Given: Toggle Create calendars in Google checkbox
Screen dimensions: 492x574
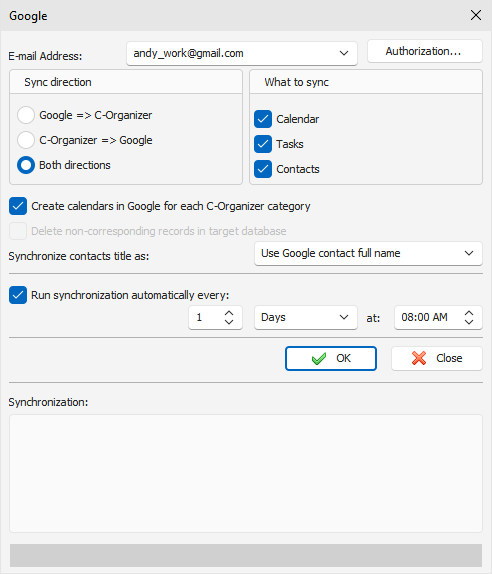Looking at the screenshot, I should tap(18, 206).
